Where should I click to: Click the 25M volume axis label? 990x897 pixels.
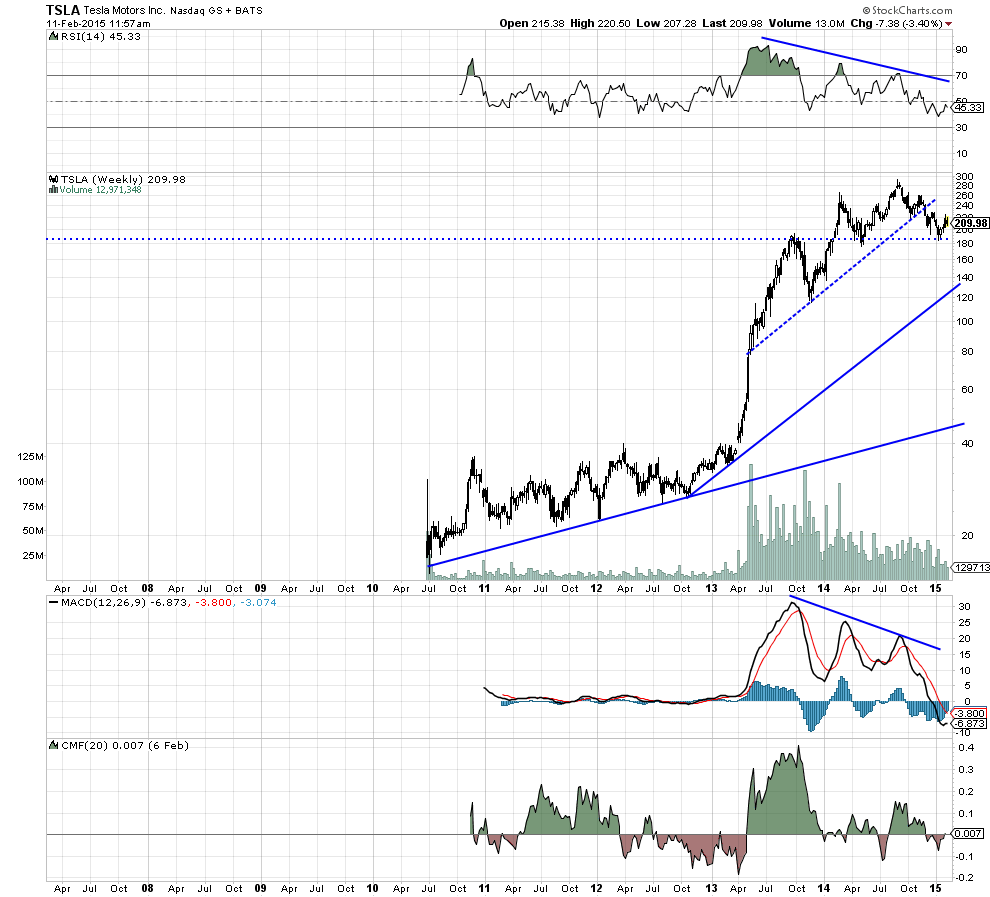coord(33,555)
